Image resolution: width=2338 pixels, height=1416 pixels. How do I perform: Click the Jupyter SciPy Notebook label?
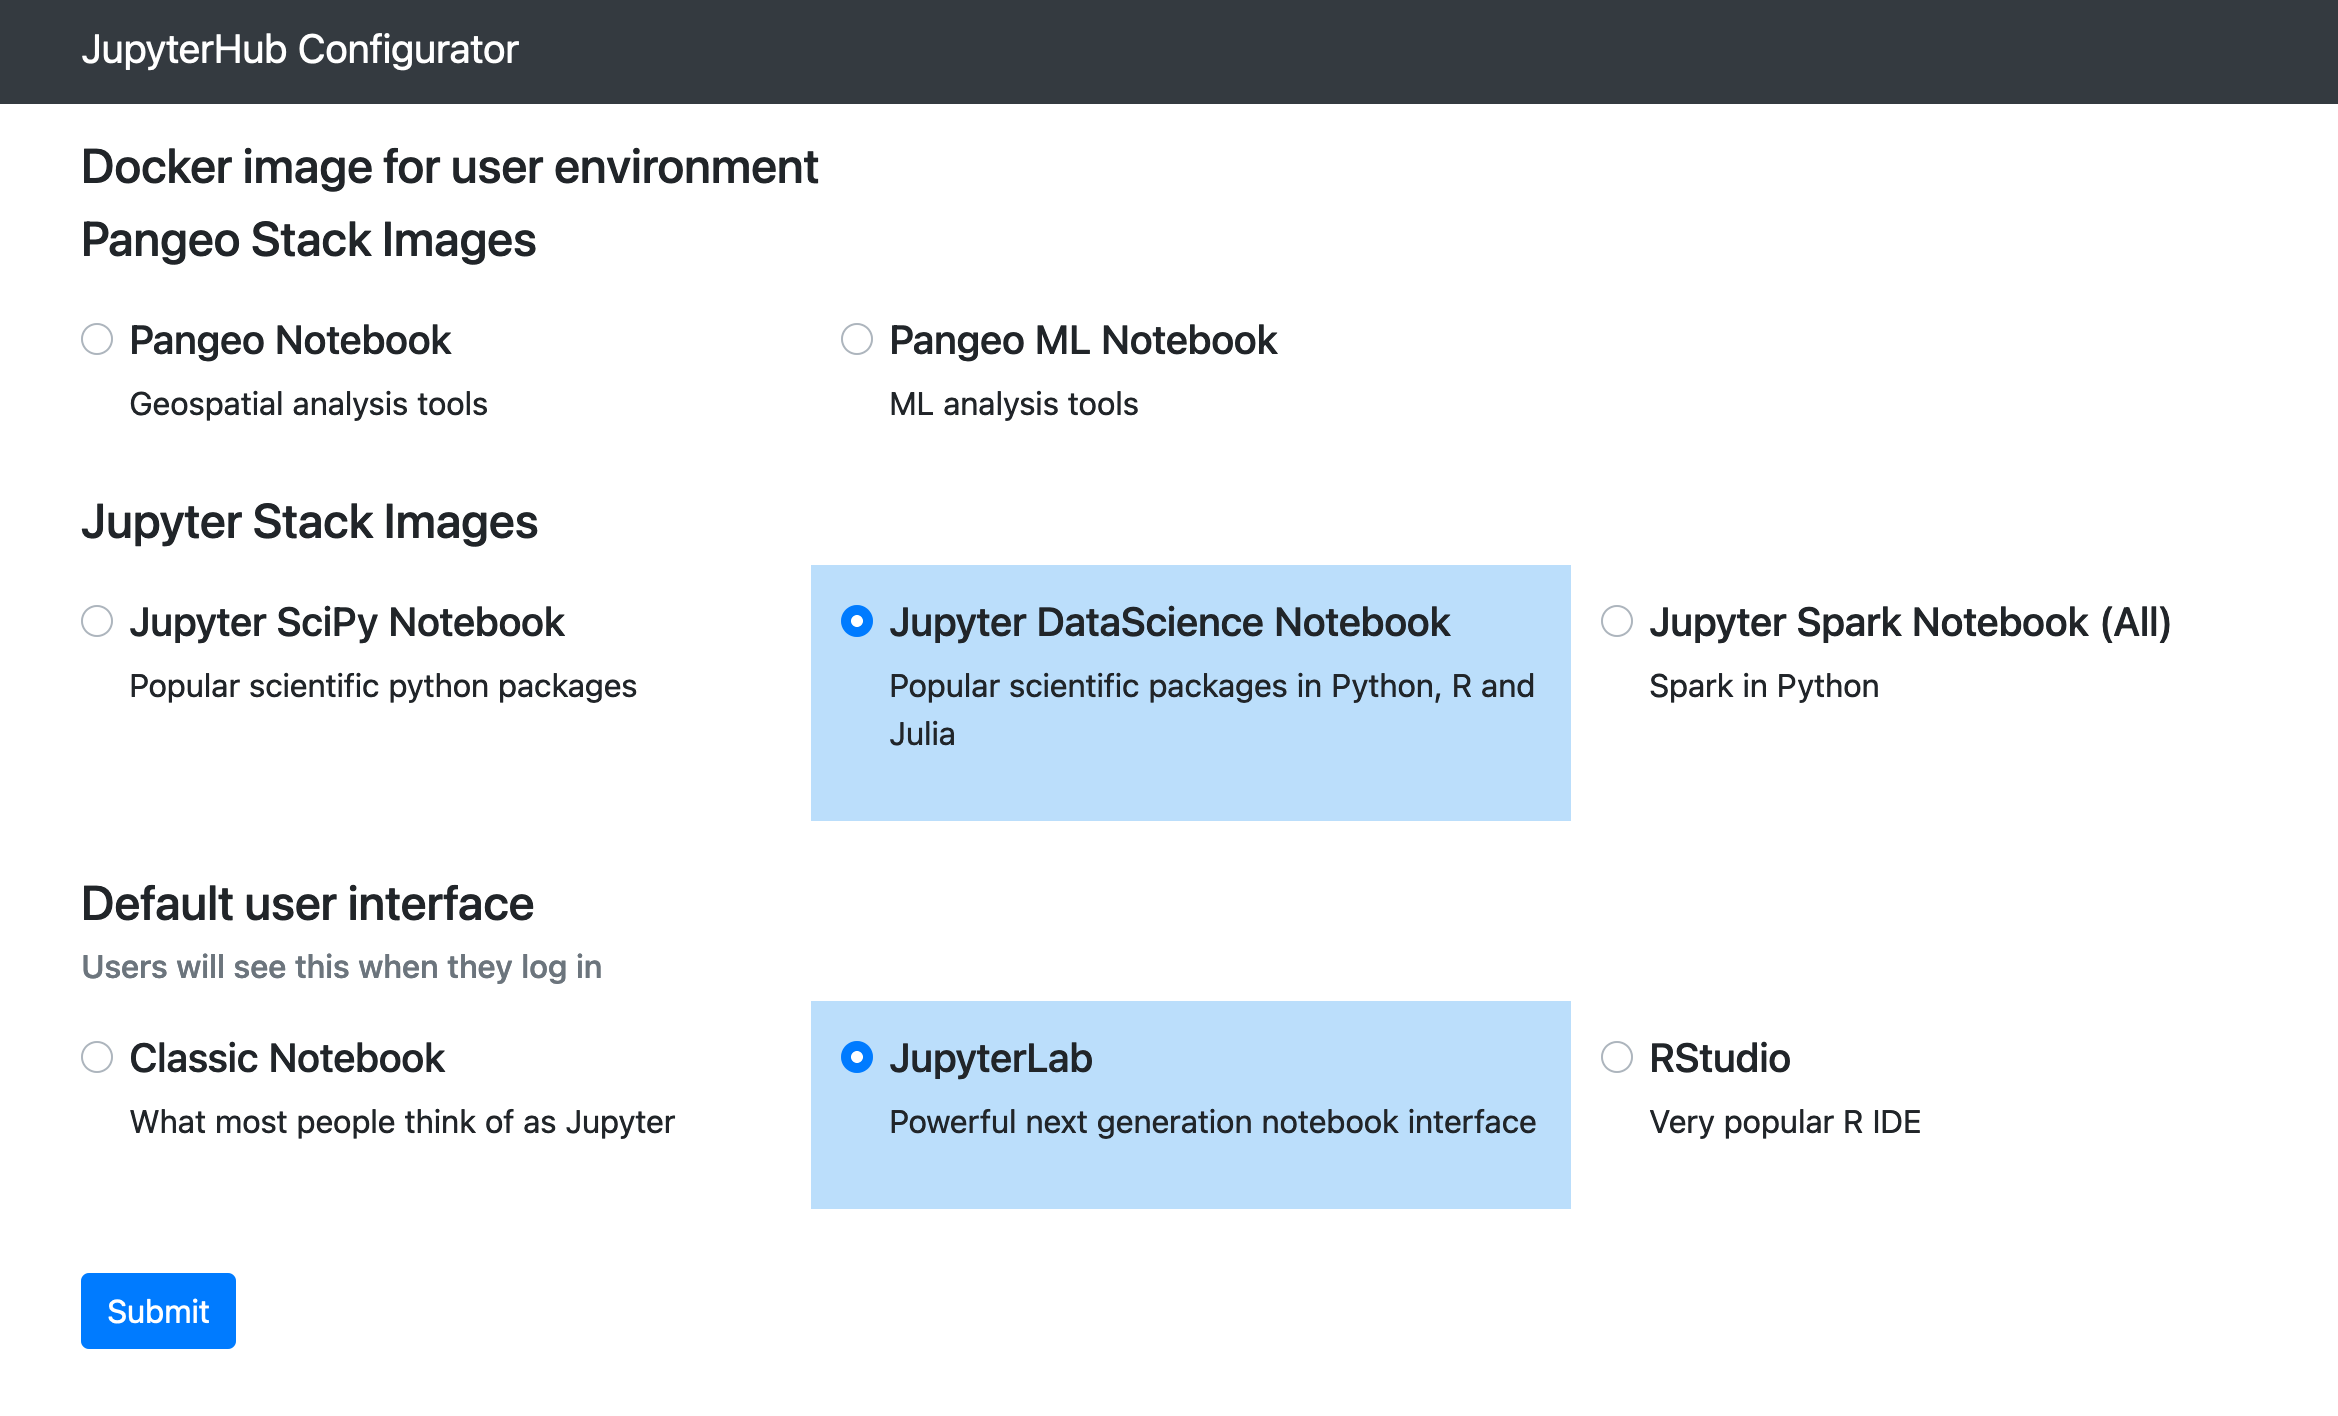pyautogui.click(x=347, y=623)
